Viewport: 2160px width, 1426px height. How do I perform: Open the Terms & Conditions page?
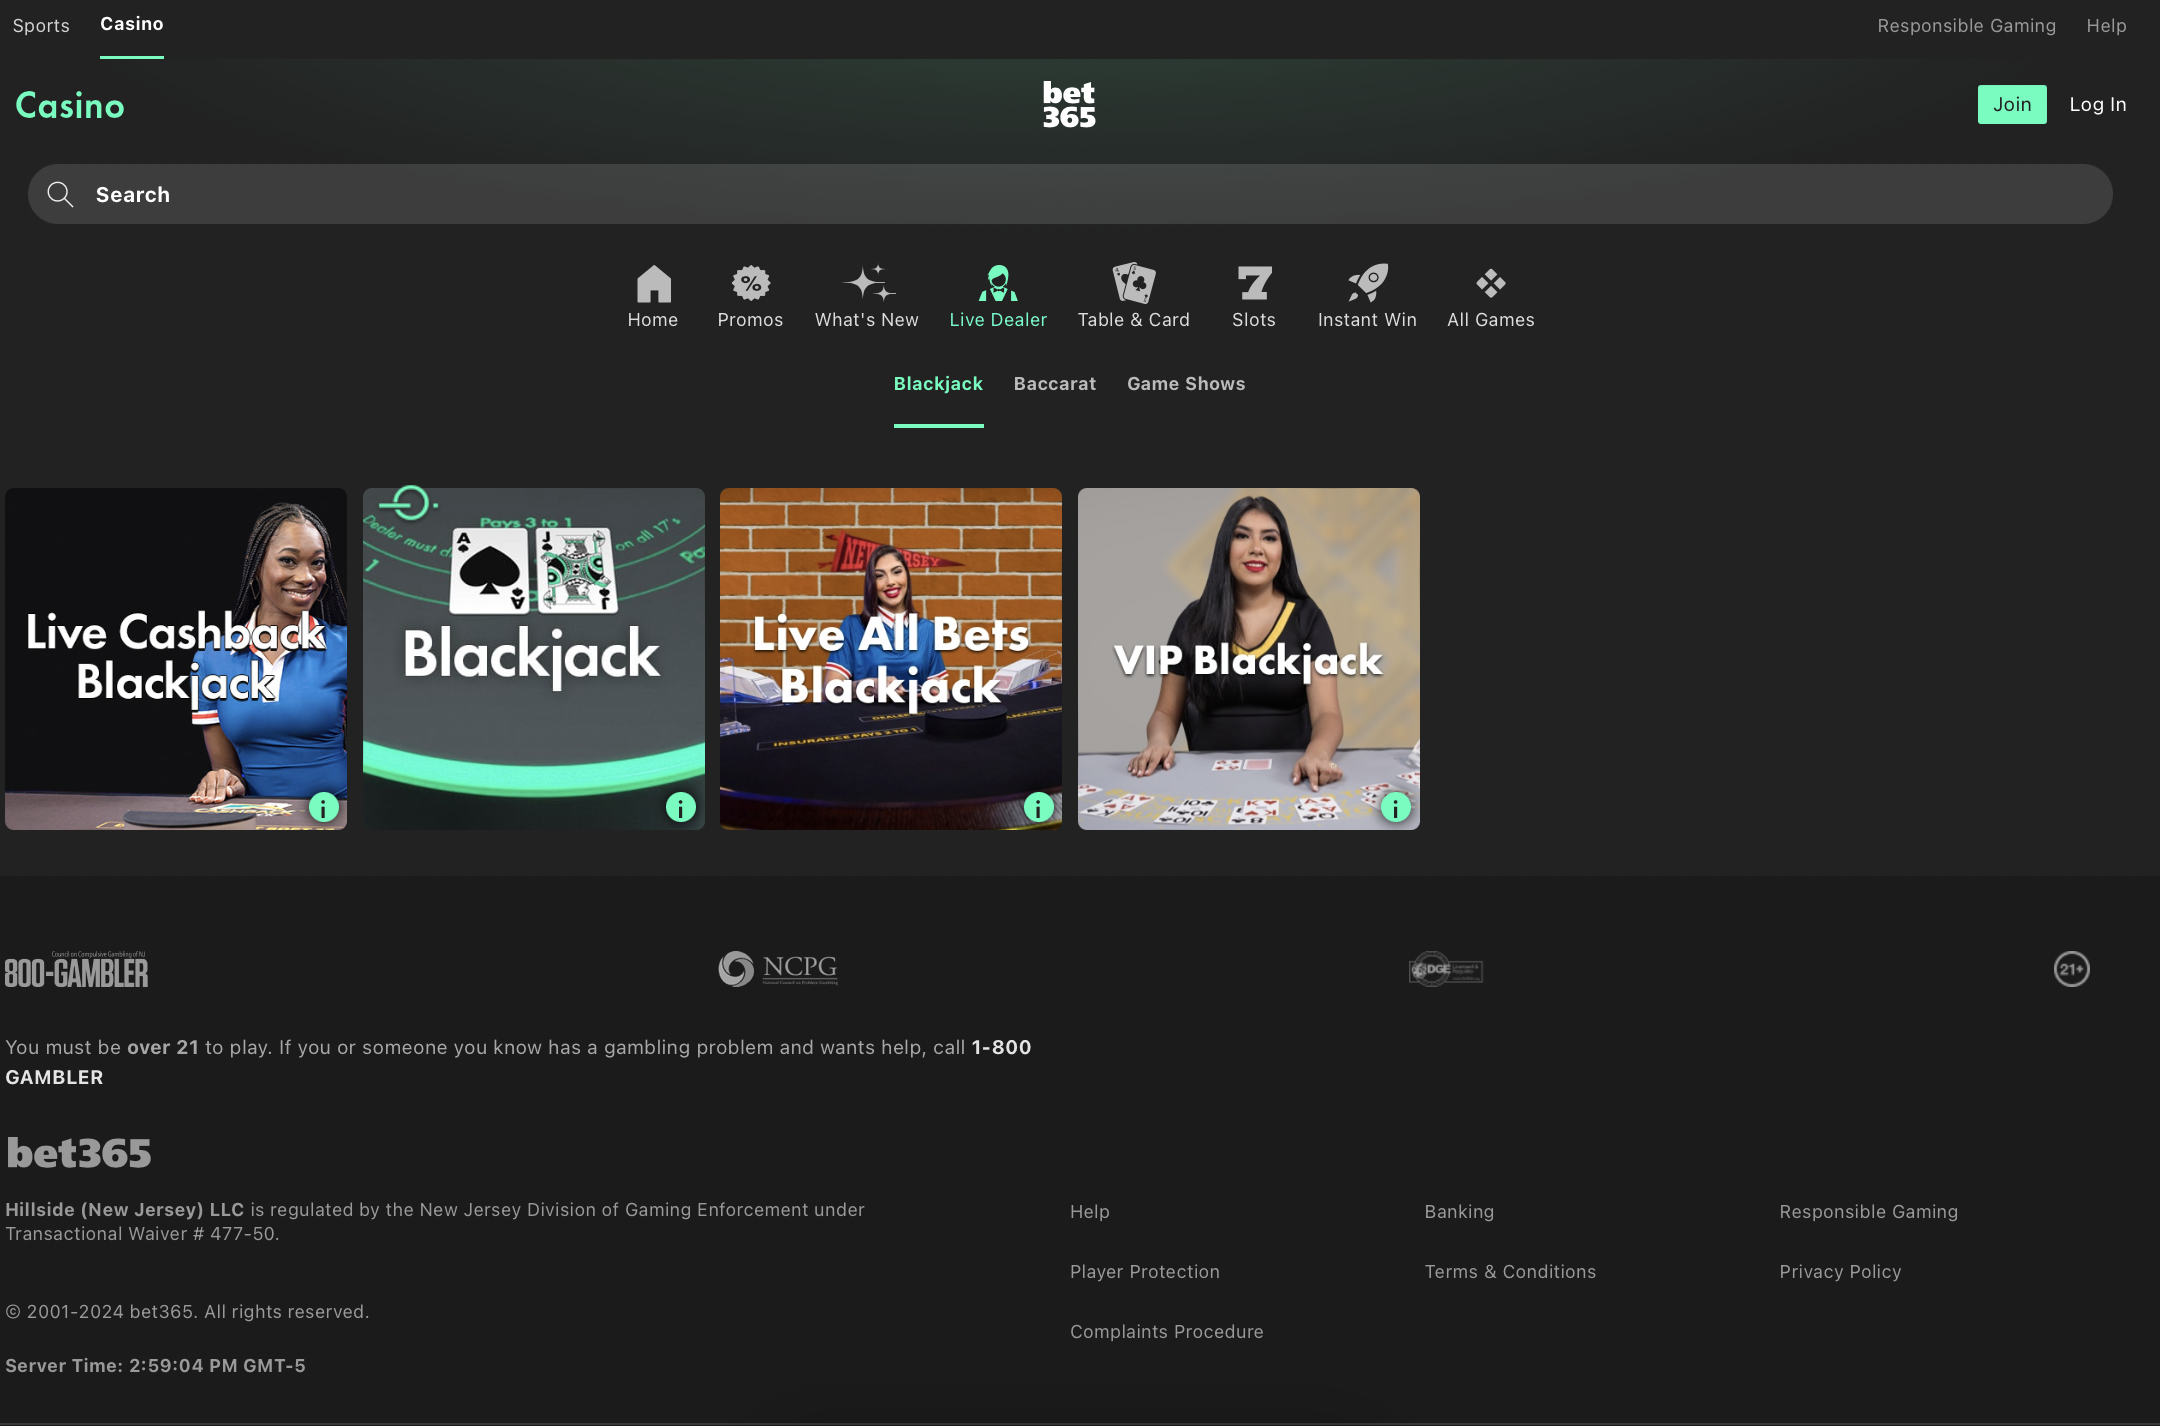tap(1509, 1271)
